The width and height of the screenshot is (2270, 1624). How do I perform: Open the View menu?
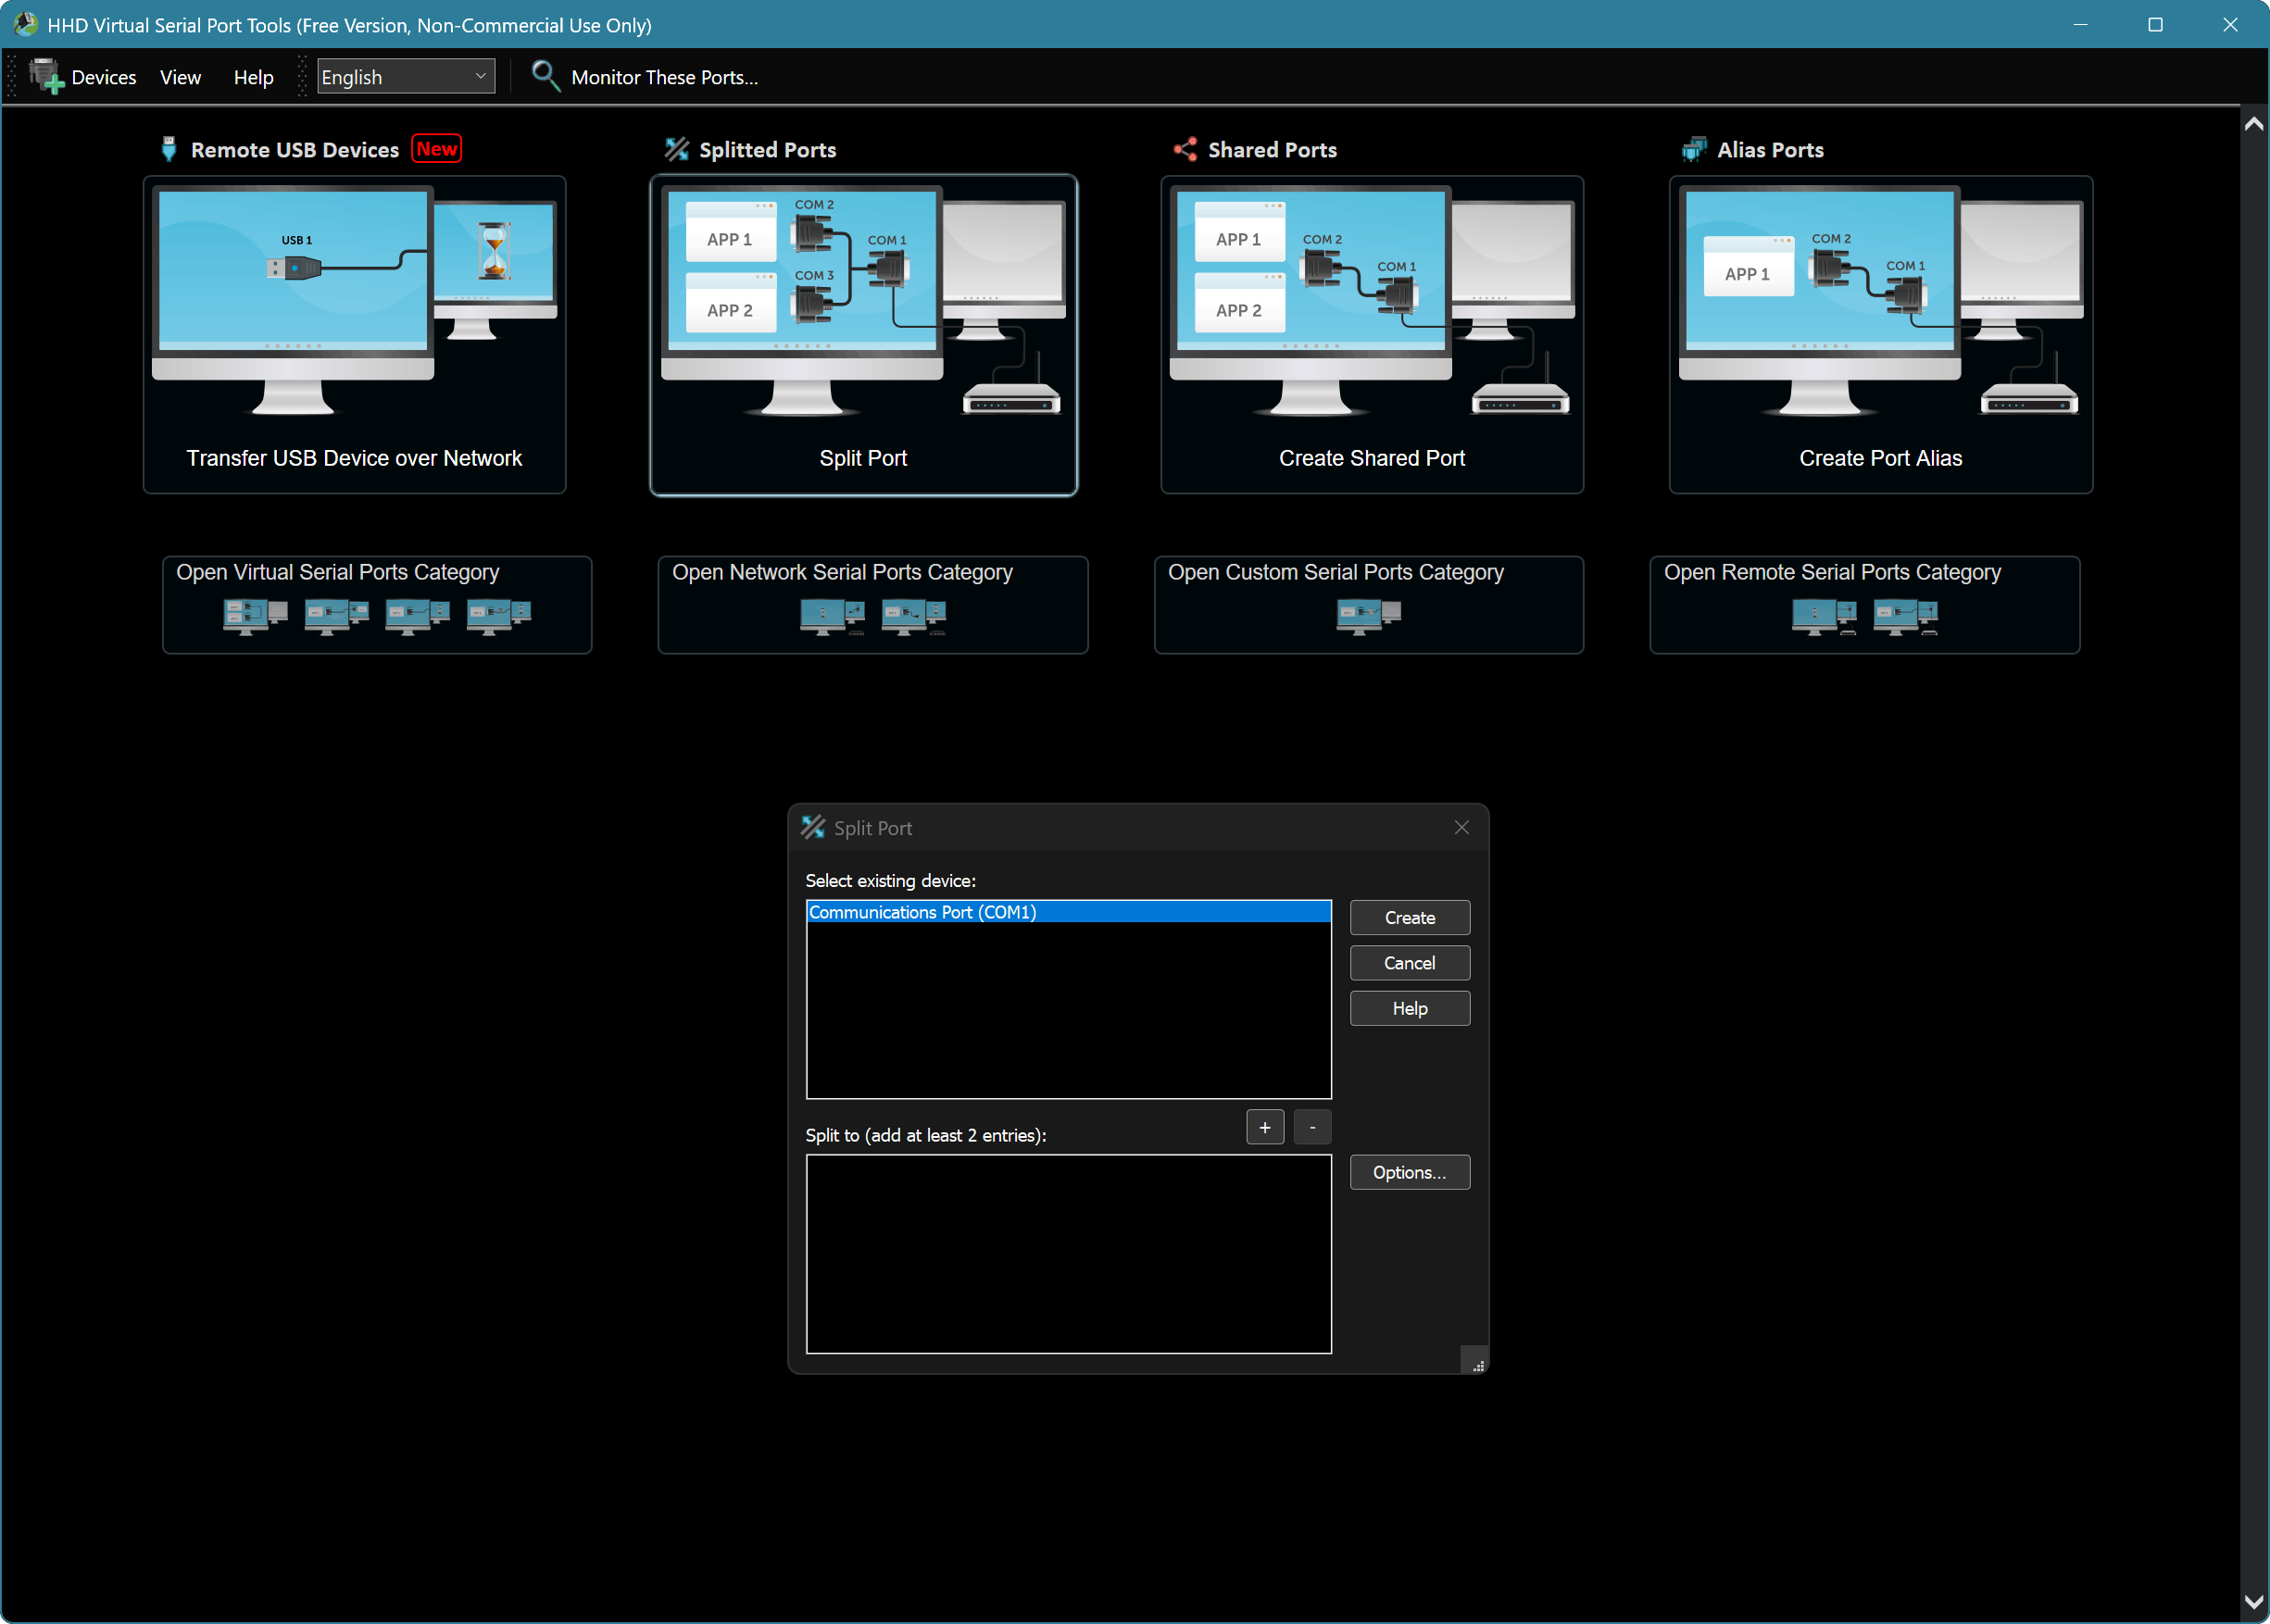(180, 77)
